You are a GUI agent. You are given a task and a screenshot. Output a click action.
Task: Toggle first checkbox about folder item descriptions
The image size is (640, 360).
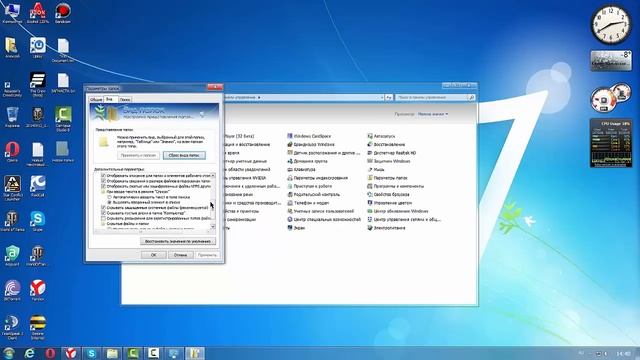[x=103, y=176]
